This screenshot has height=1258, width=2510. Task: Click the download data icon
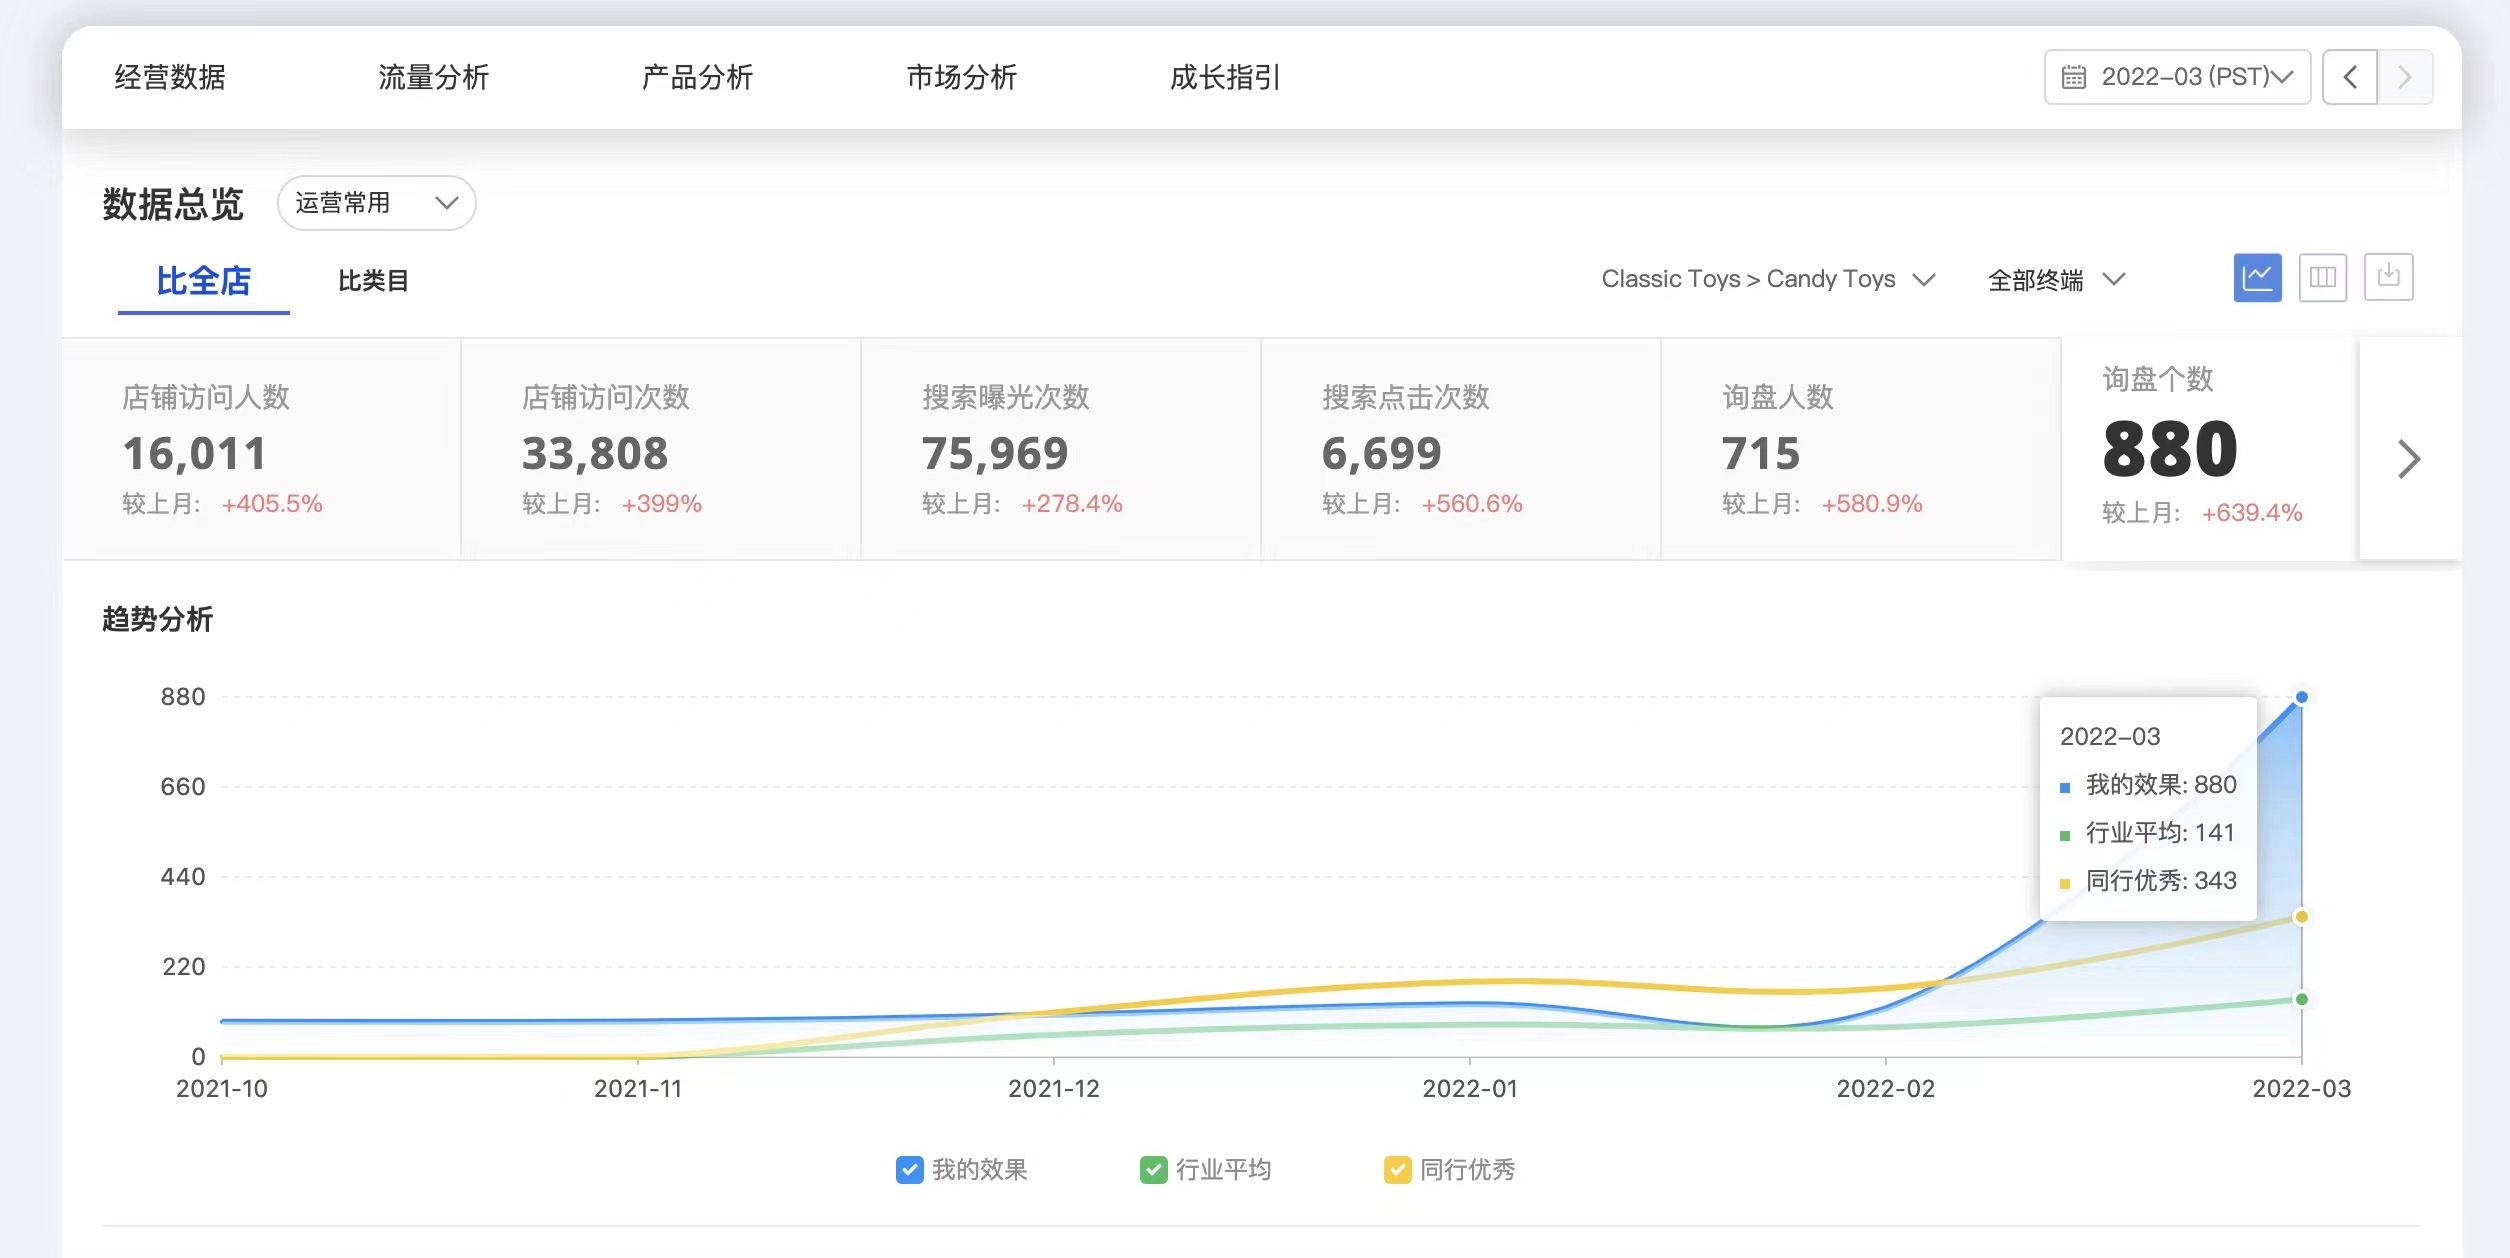coord(2388,277)
